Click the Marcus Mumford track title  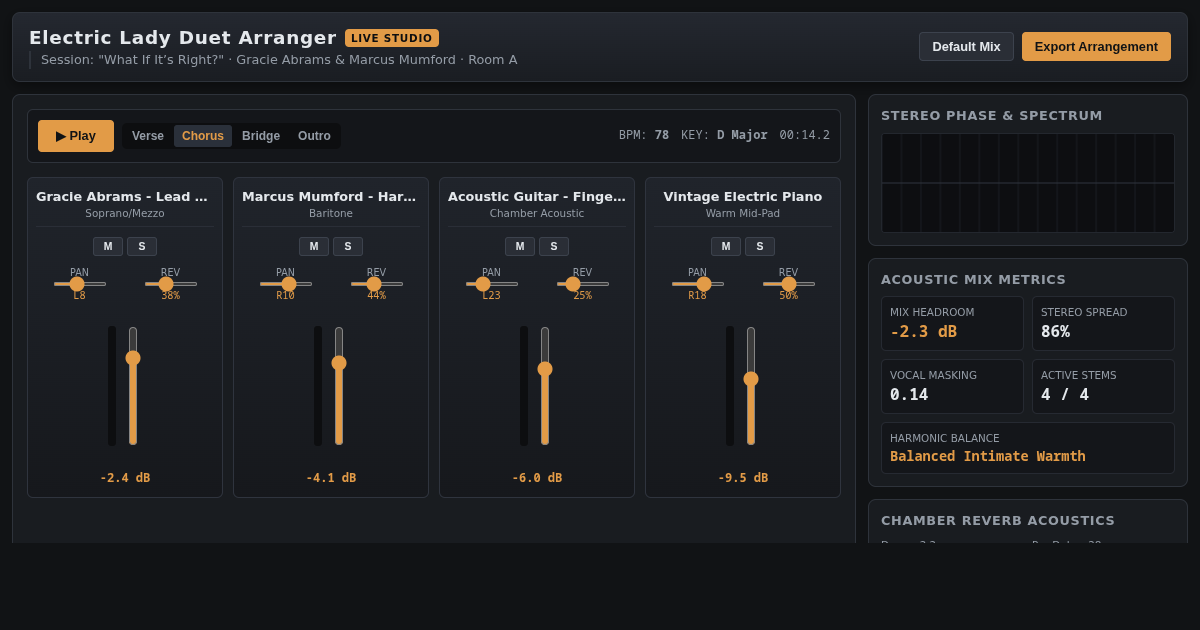pyautogui.click(x=331, y=196)
